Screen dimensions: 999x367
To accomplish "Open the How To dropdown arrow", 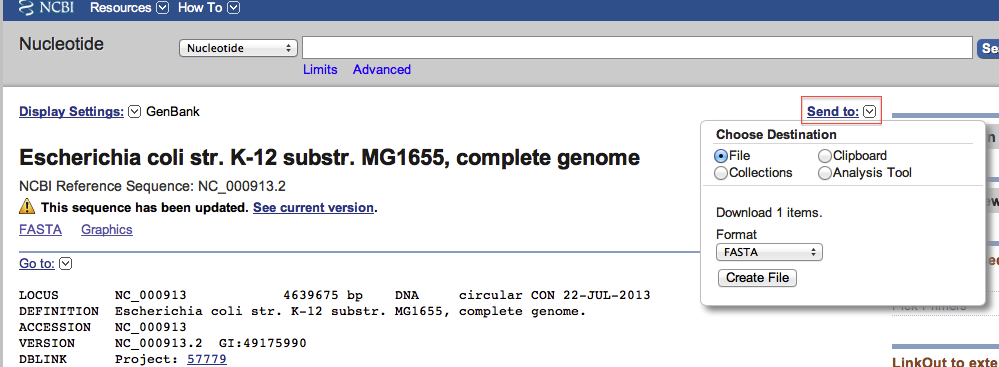I will point(234,8).
